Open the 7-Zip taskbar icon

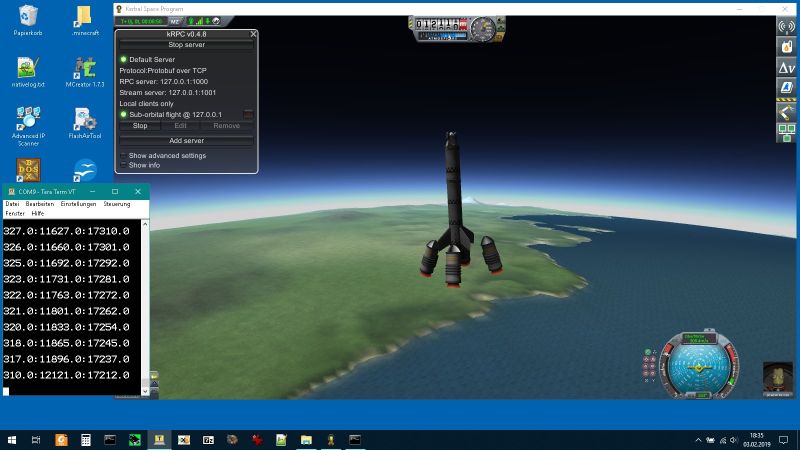208,440
